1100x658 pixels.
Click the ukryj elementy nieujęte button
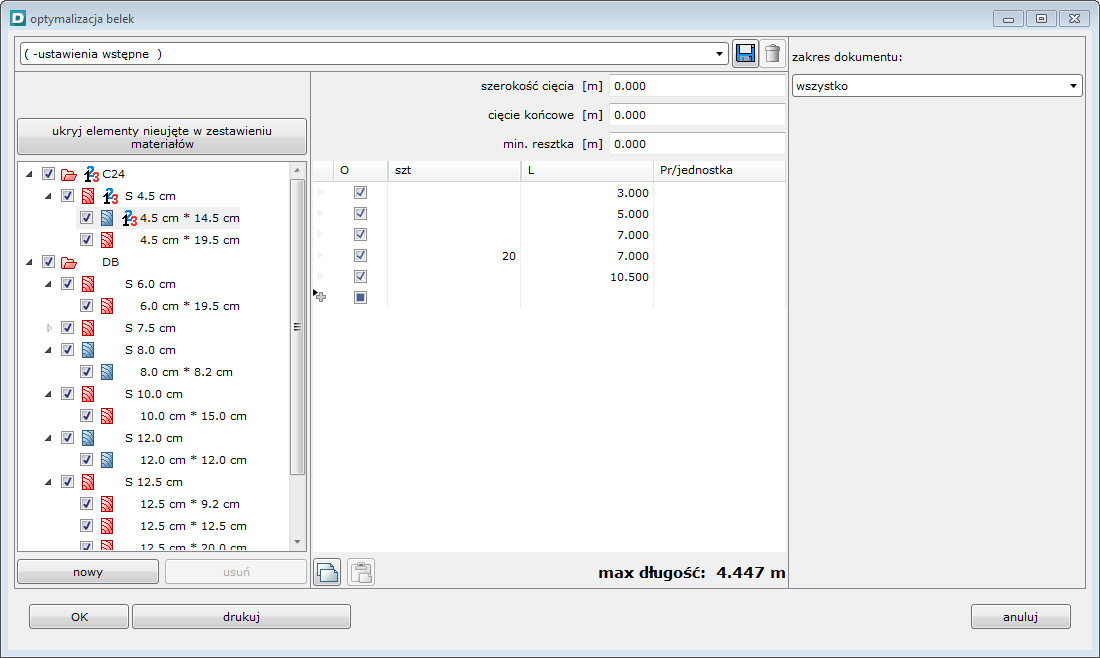161,137
